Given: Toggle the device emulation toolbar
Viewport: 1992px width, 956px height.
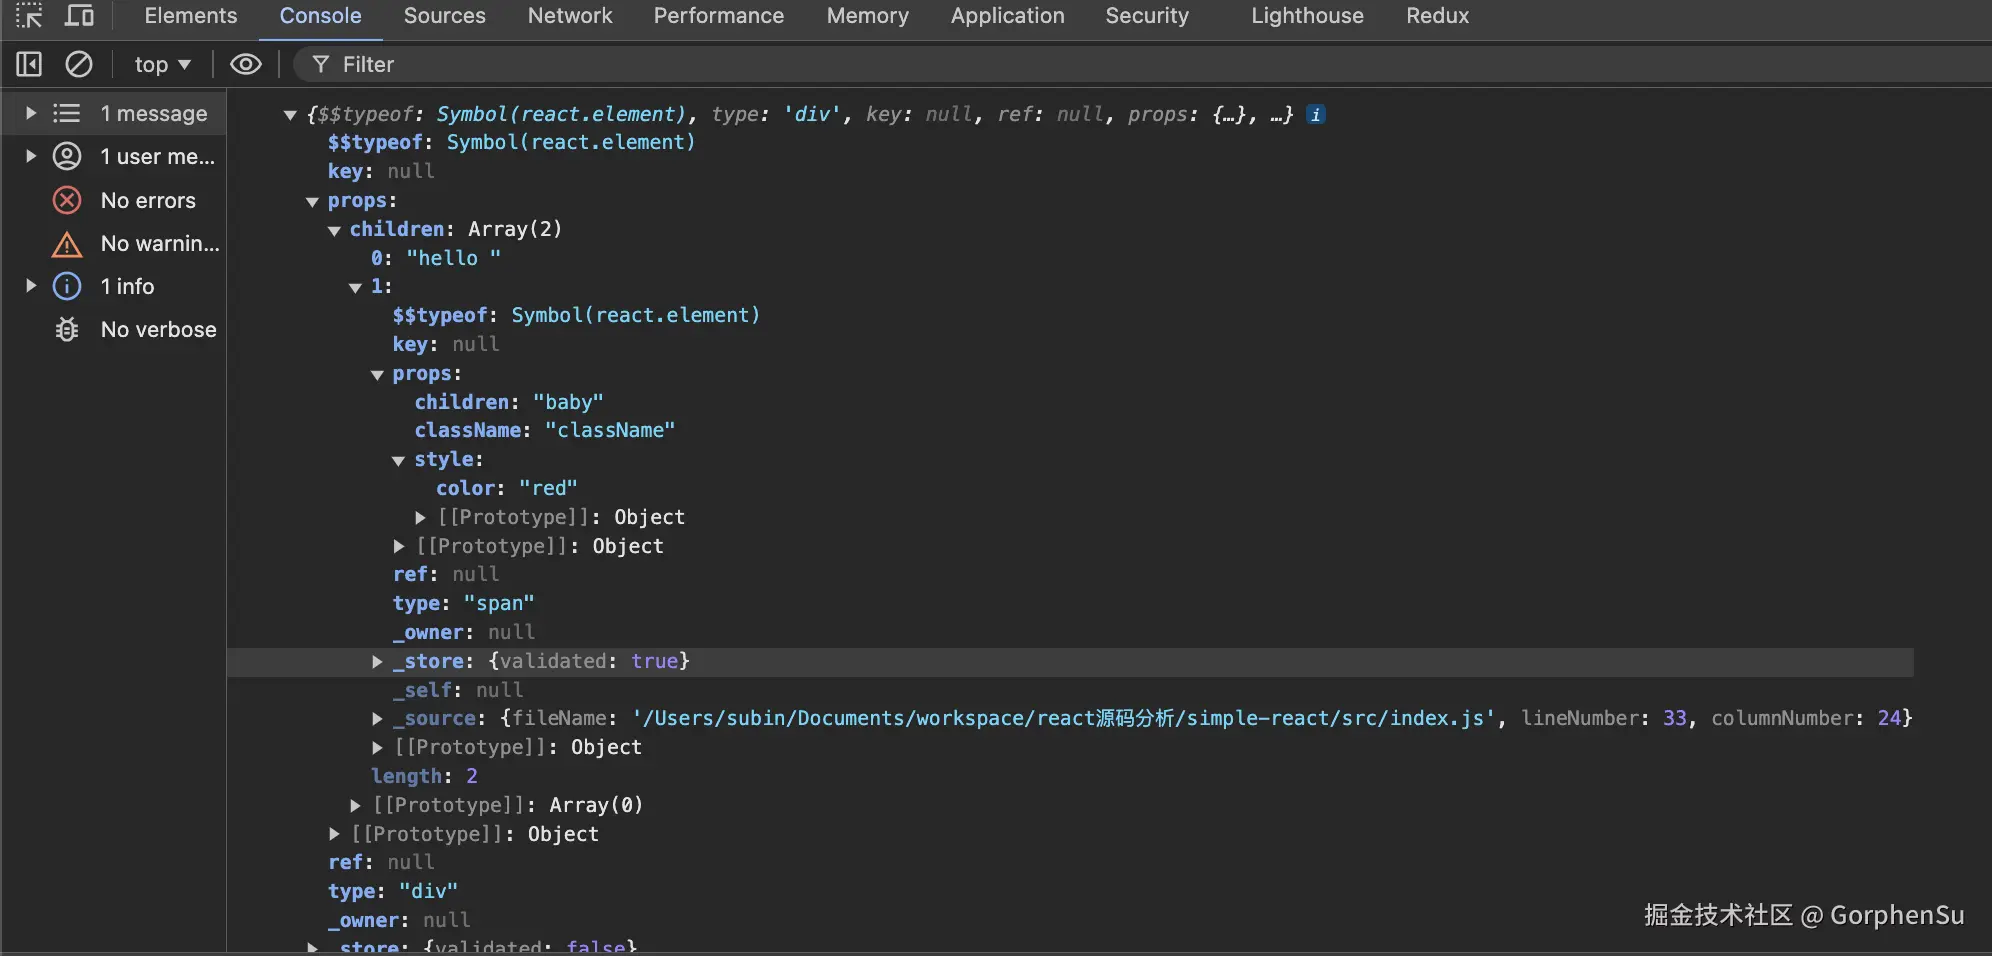Looking at the screenshot, I should [x=79, y=15].
